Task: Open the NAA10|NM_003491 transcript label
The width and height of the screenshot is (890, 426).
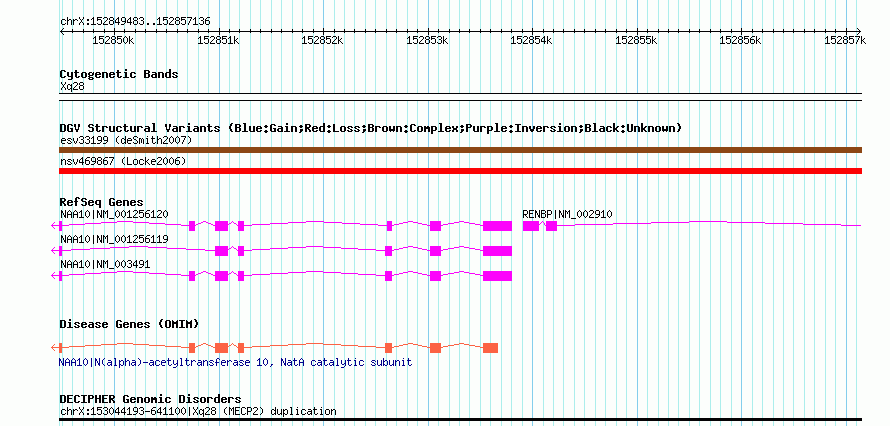Action: coord(105,264)
